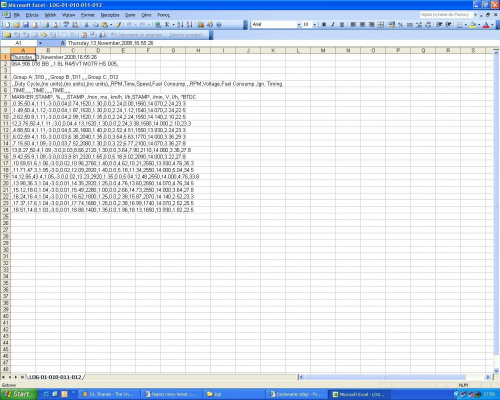Open the font color red A dropdown
The width and height of the screenshot is (500, 400).
(x=492, y=25)
